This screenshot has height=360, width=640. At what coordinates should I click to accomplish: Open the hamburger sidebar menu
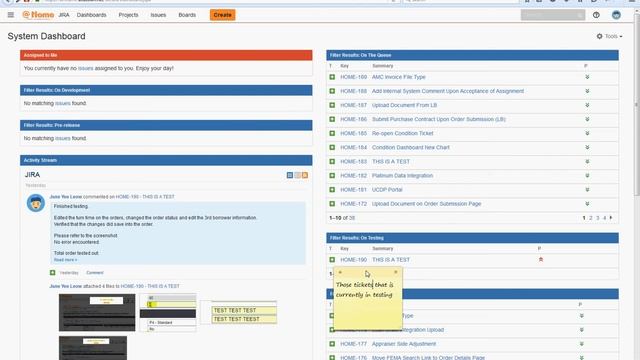click(x=11, y=15)
